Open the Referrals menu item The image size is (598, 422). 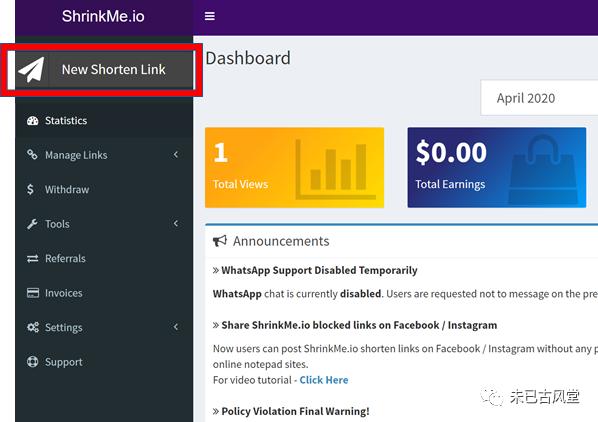point(104,258)
